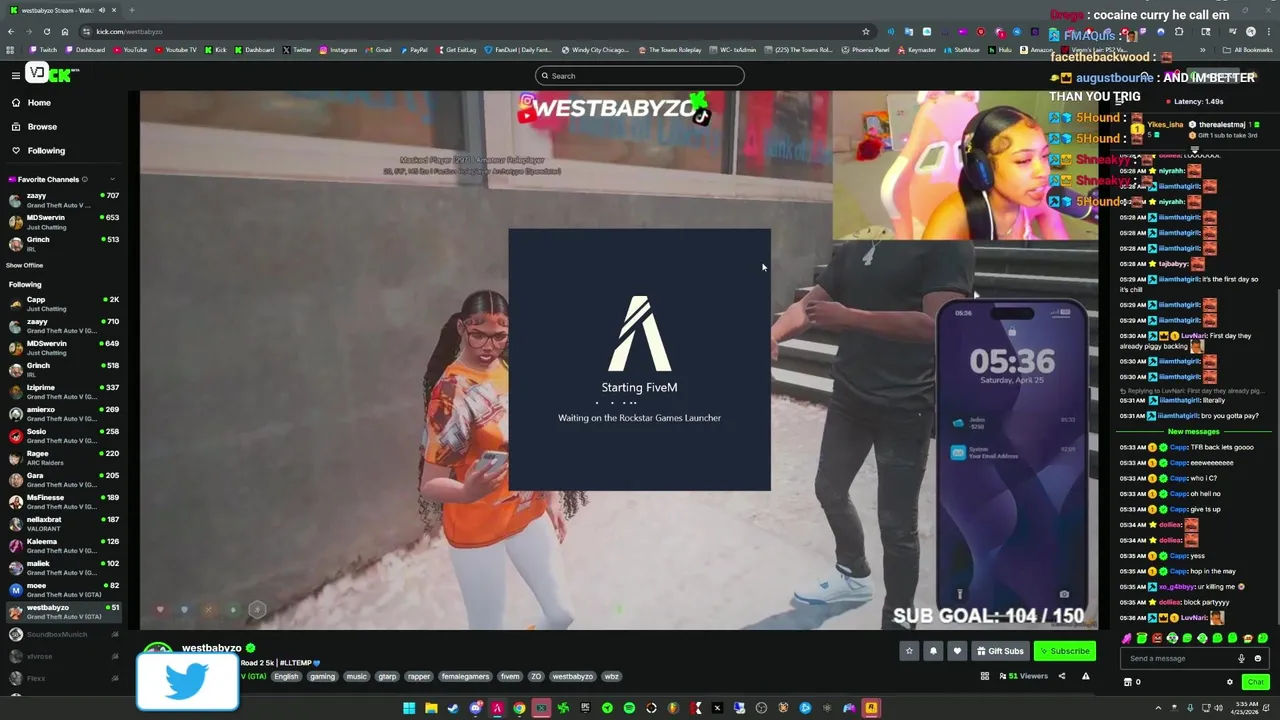This screenshot has width=1280, height=720.
Task: Click microphone icon in chat input
Action: (x=1241, y=658)
